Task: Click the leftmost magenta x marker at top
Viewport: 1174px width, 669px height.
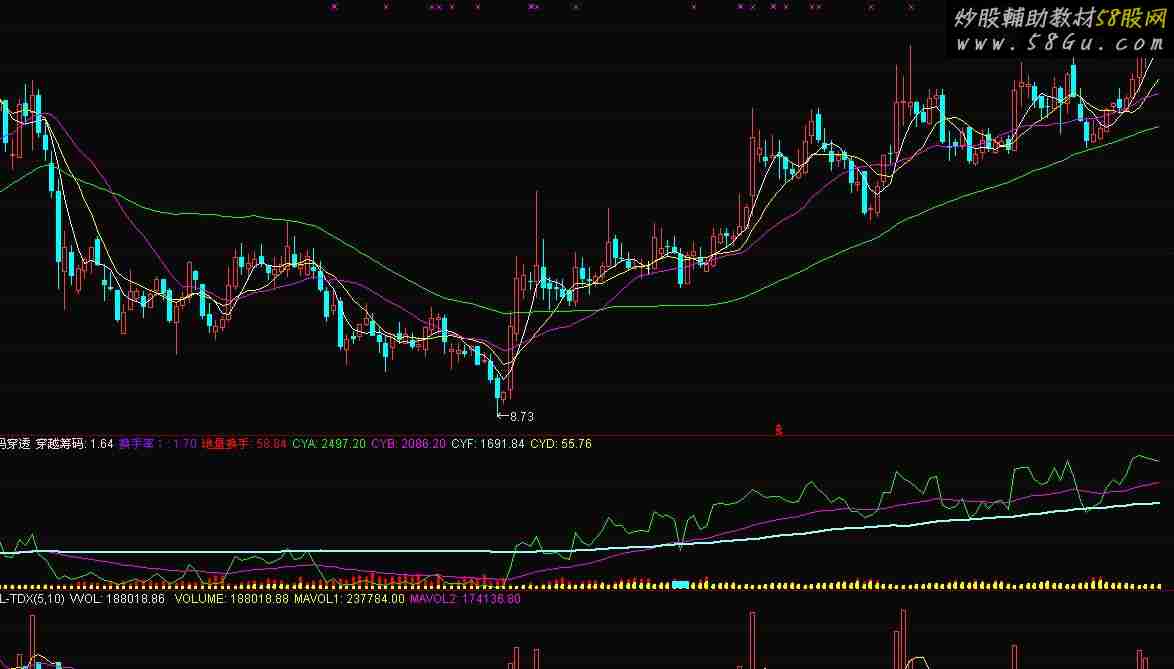Action: (x=334, y=7)
